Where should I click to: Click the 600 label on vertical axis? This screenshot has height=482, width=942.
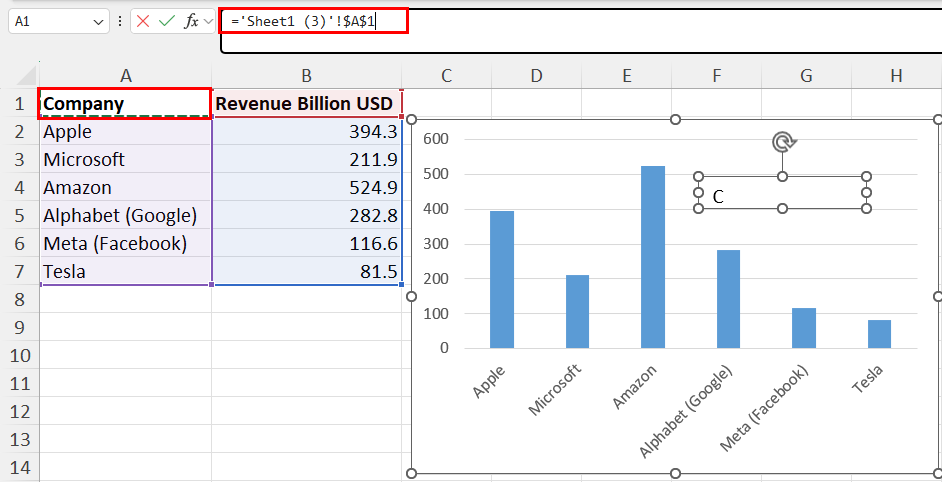coord(436,139)
